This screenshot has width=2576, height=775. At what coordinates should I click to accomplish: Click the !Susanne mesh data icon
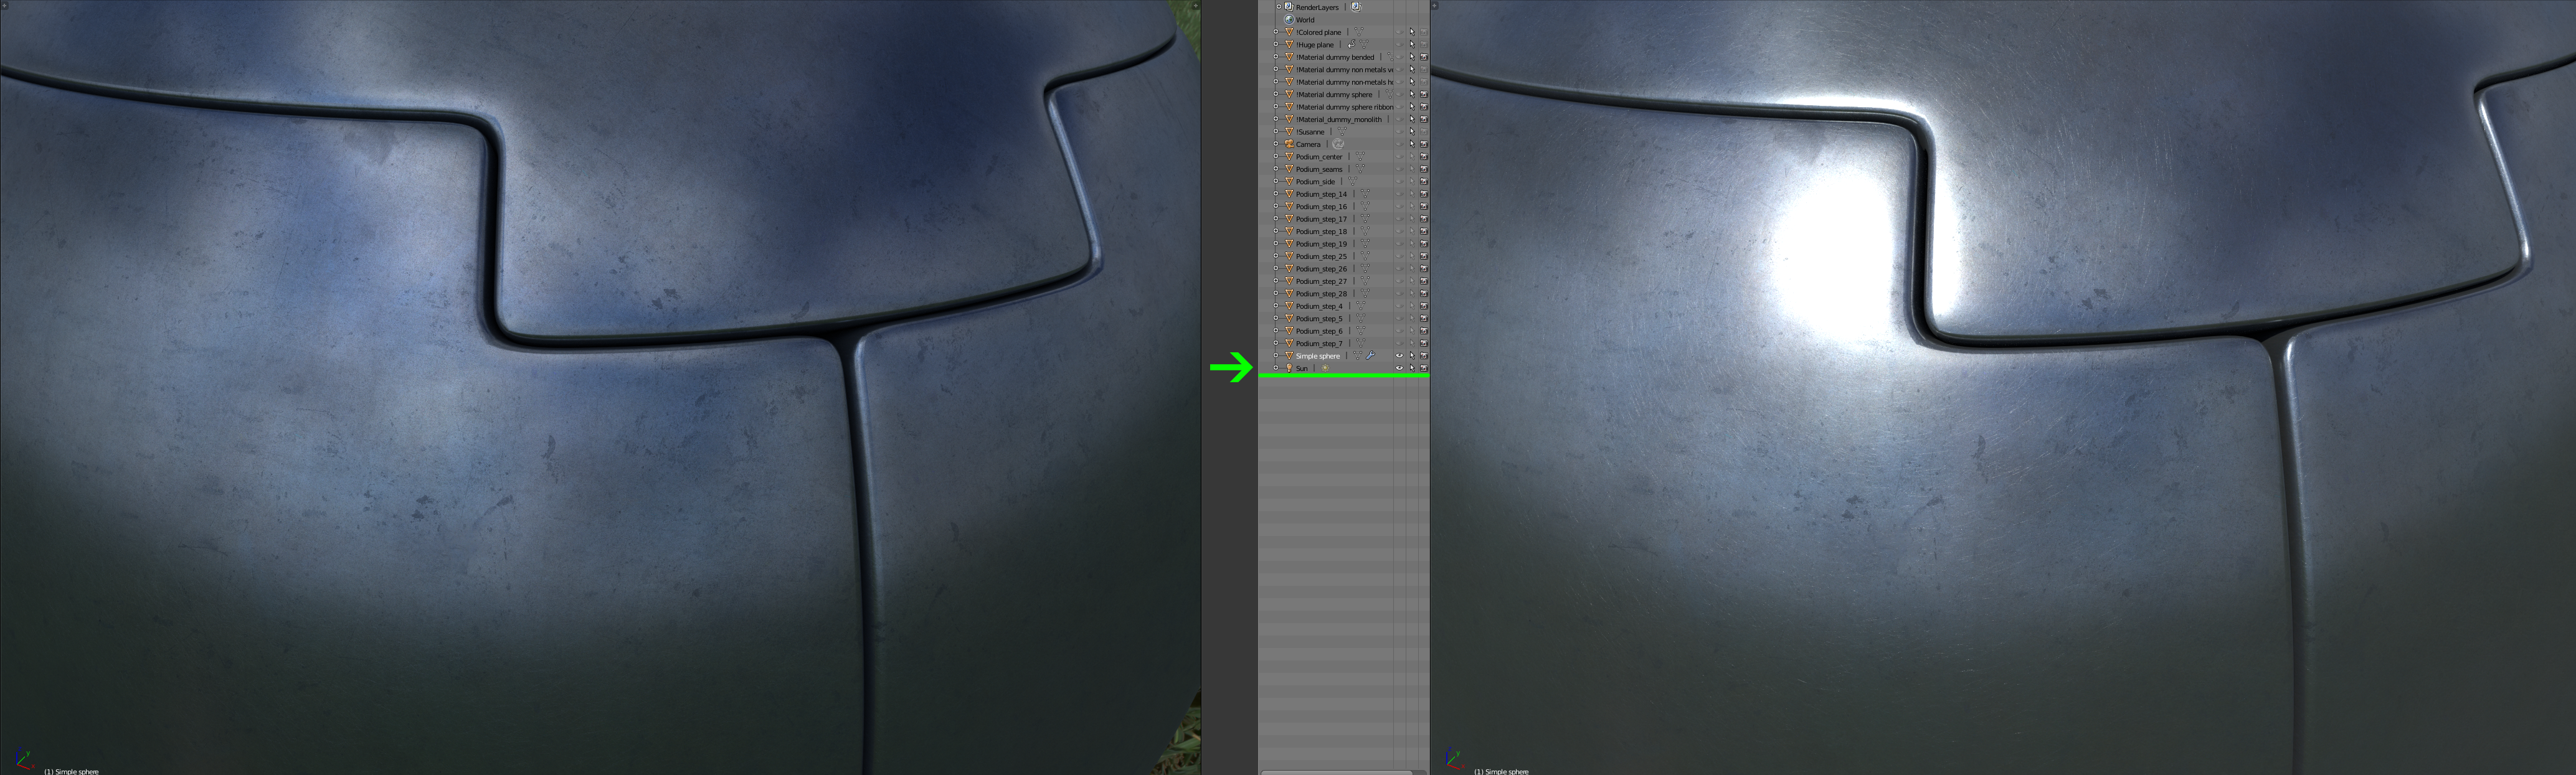tap(1342, 132)
